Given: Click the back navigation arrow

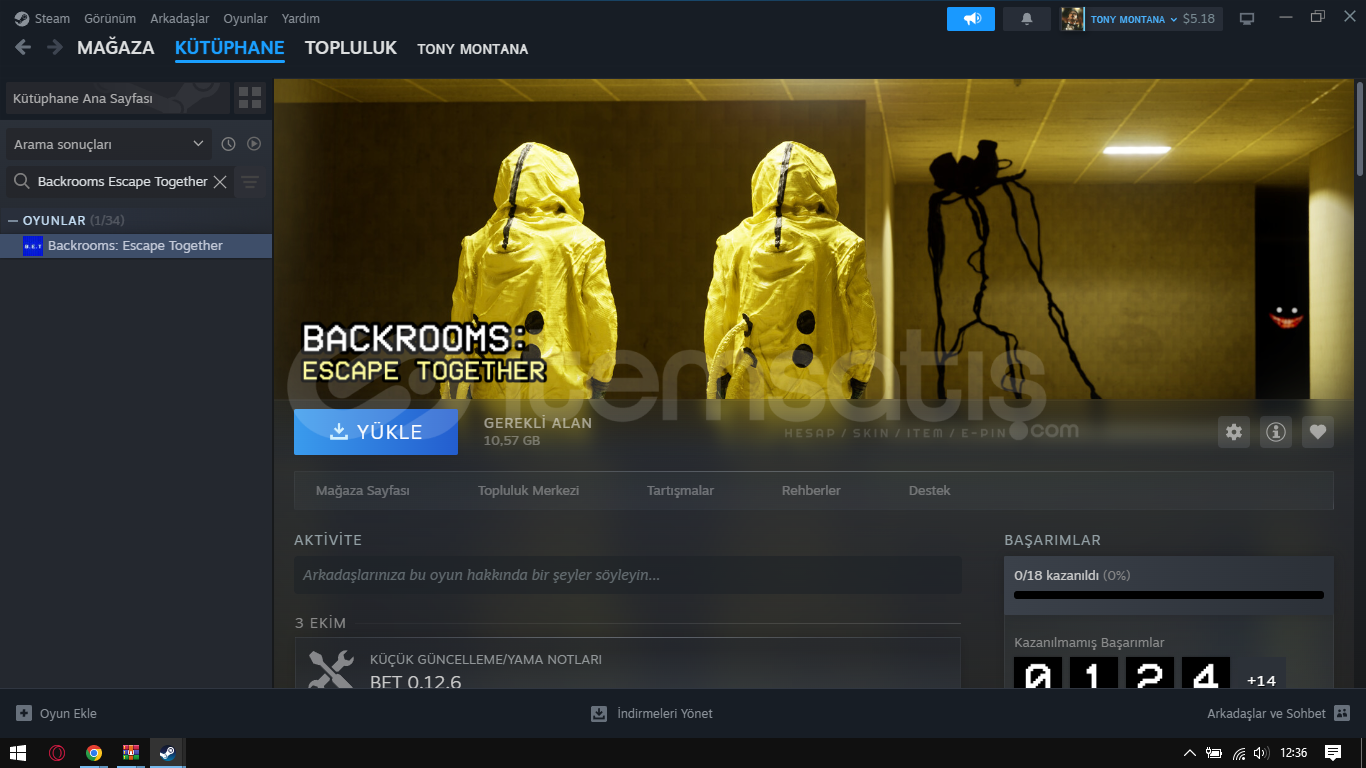Looking at the screenshot, I should pos(23,47).
